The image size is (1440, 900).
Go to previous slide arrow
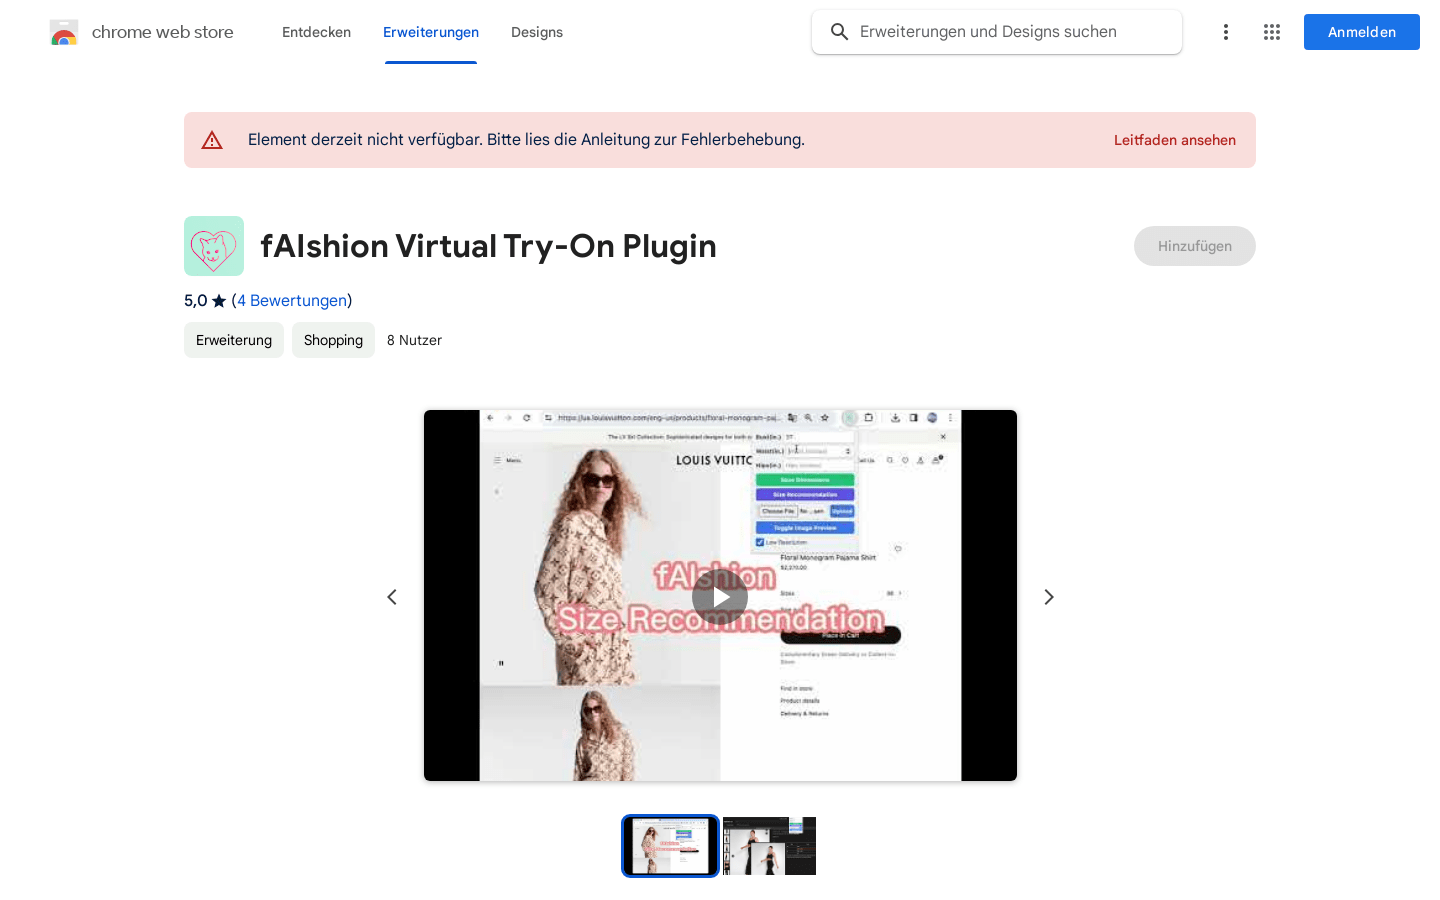[392, 597]
